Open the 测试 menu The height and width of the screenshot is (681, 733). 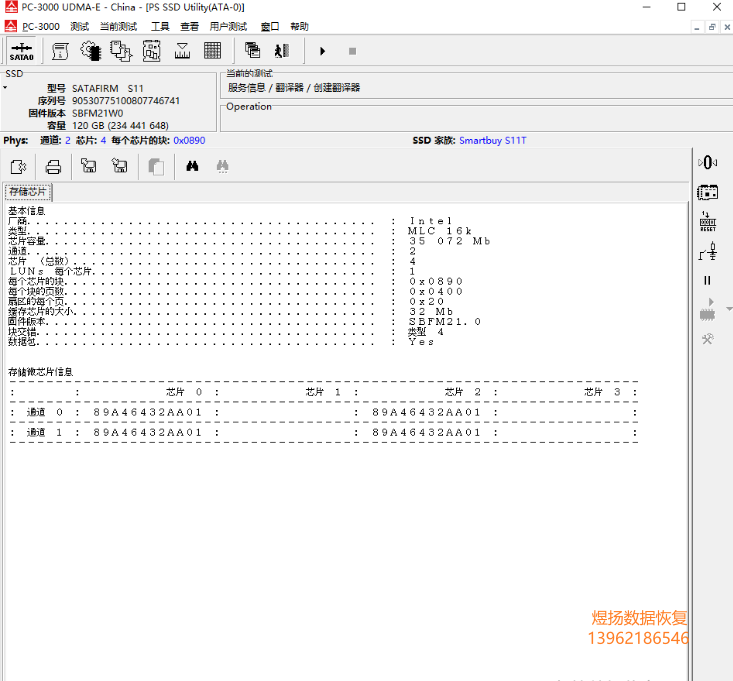(x=79, y=27)
